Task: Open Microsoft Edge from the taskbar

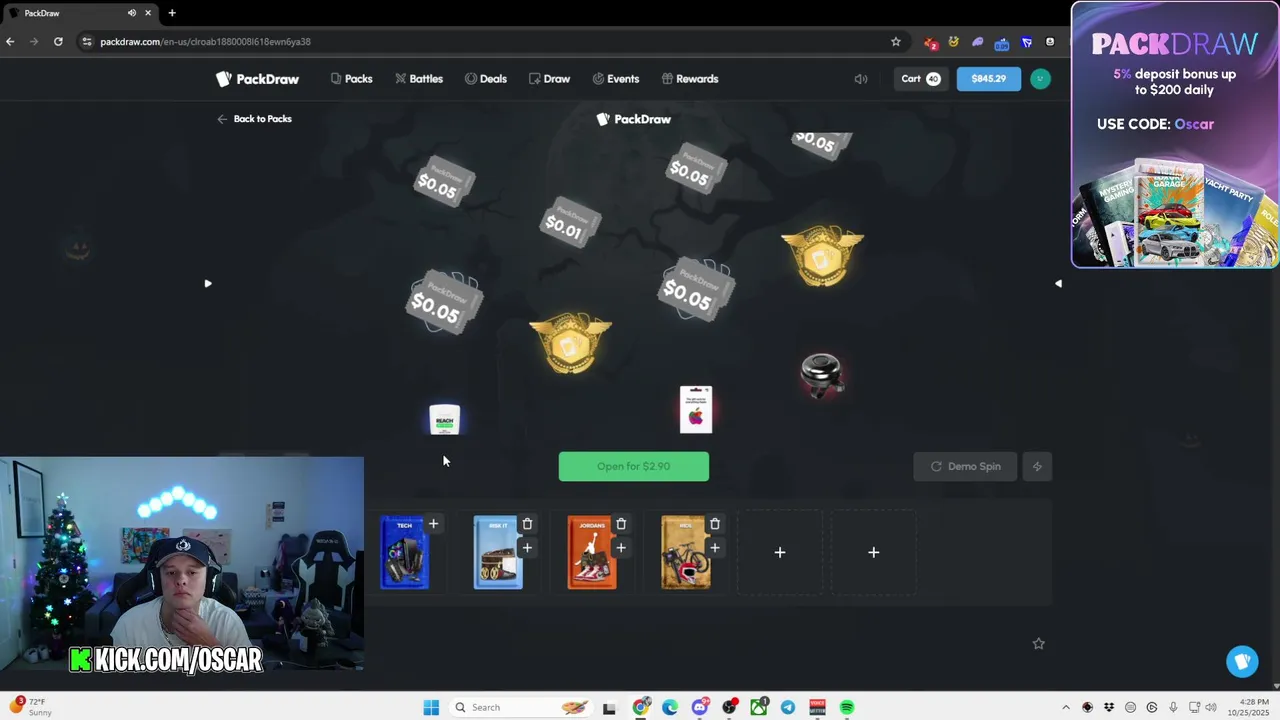Action: tap(670, 707)
